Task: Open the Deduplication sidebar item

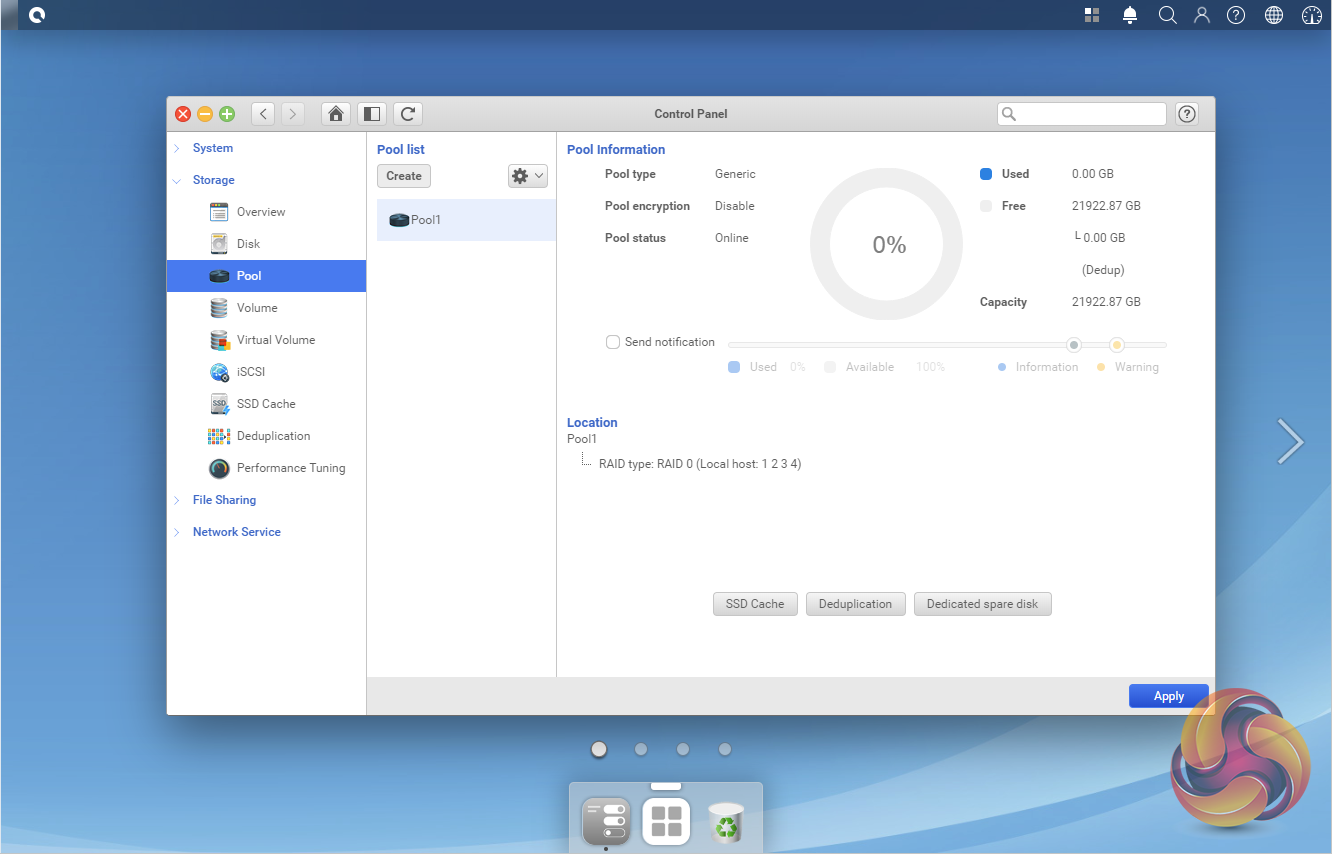Action: [x=273, y=436]
